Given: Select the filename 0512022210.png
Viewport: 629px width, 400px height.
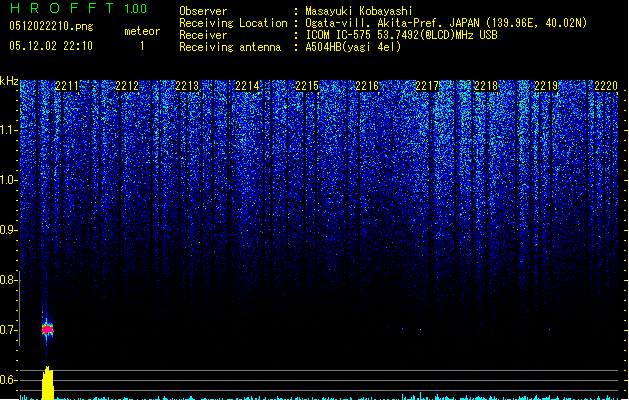Looking at the screenshot, I should point(51,26).
